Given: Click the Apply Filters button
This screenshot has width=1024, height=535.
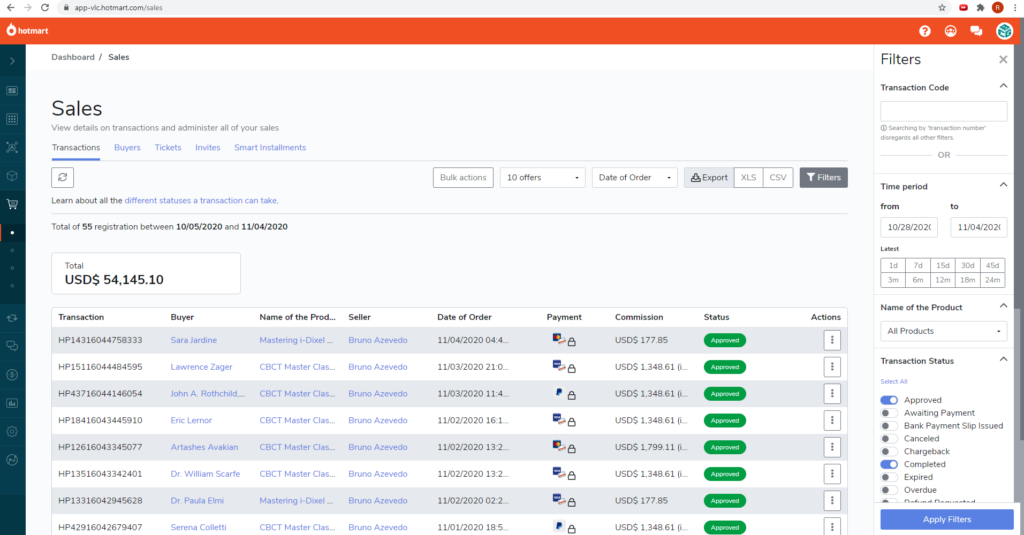Looking at the screenshot, I should (x=947, y=519).
